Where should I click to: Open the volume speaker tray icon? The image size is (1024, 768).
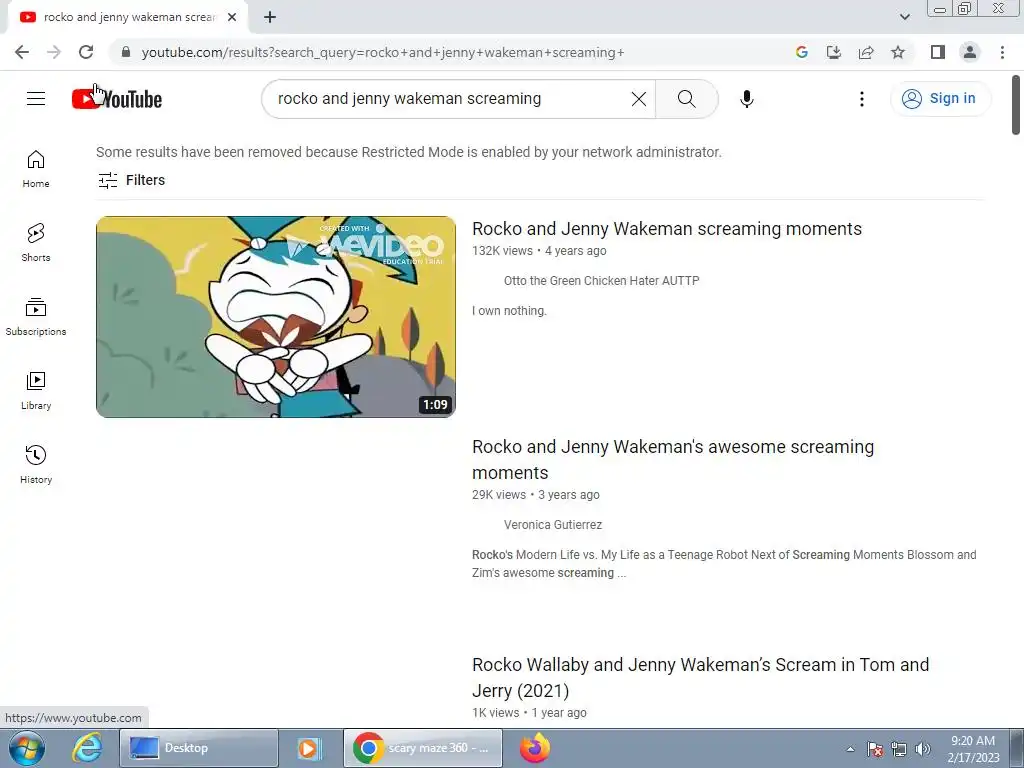(x=923, y=749)
